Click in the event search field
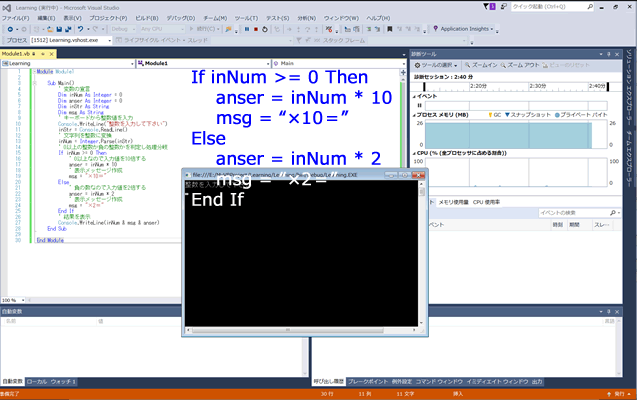 574,213
